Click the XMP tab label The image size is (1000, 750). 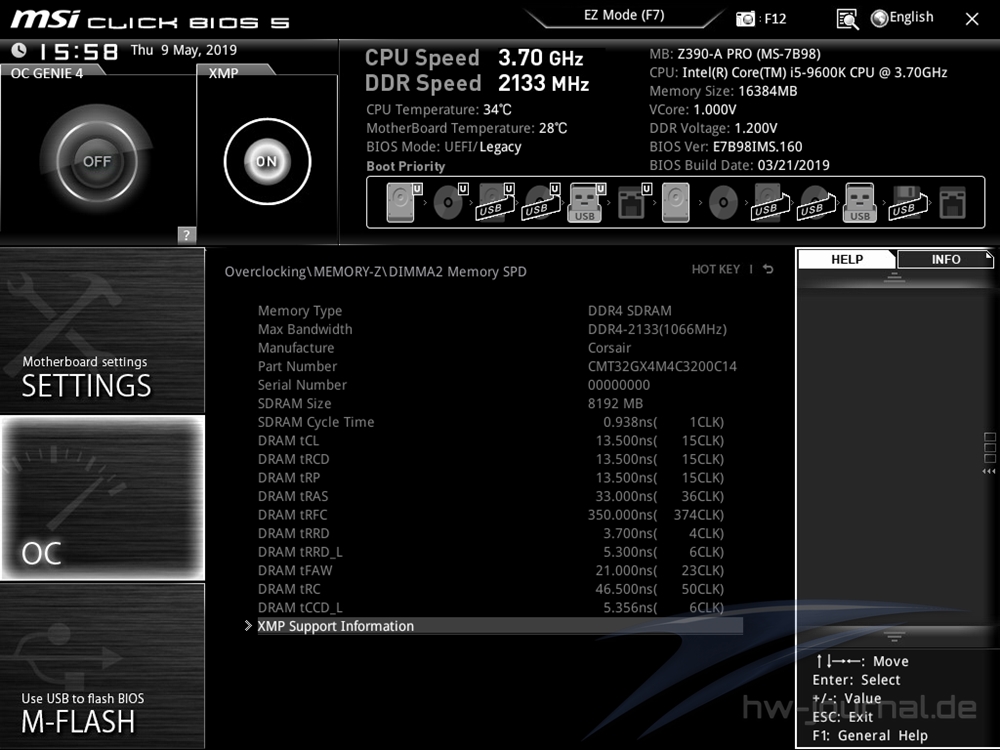tap(223, 73)
